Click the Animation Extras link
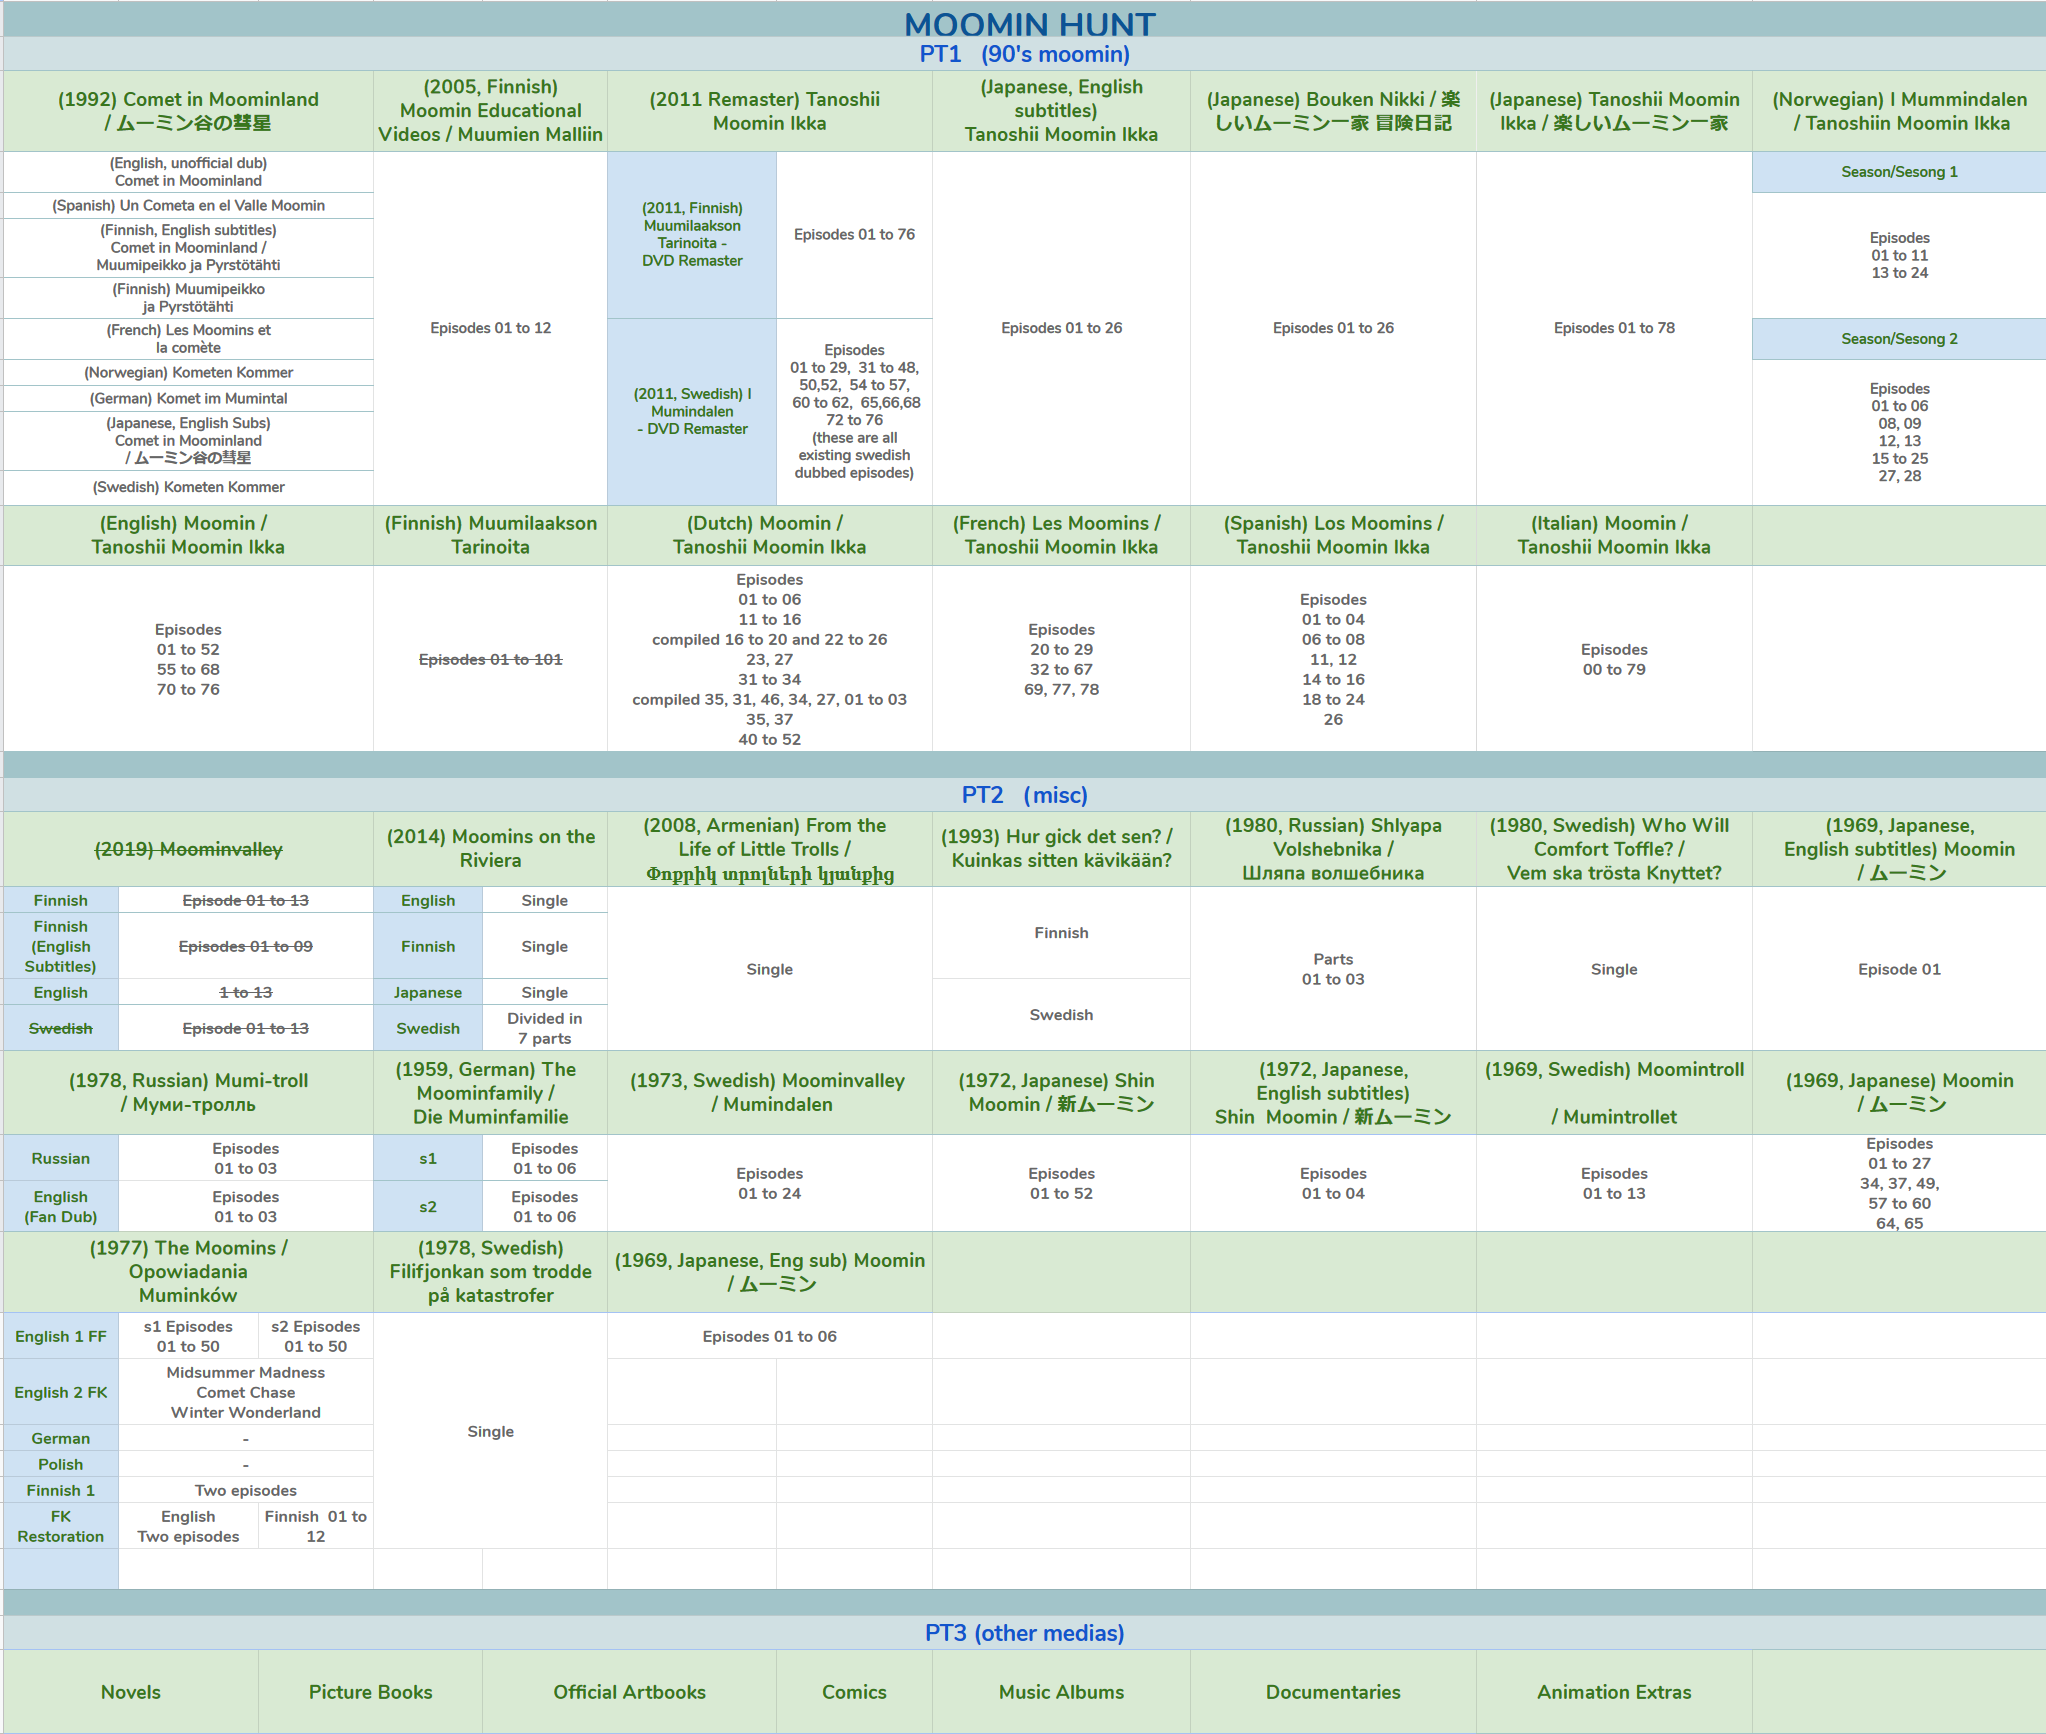Screen dimensions: 2046x1734 point(1614,1692)
